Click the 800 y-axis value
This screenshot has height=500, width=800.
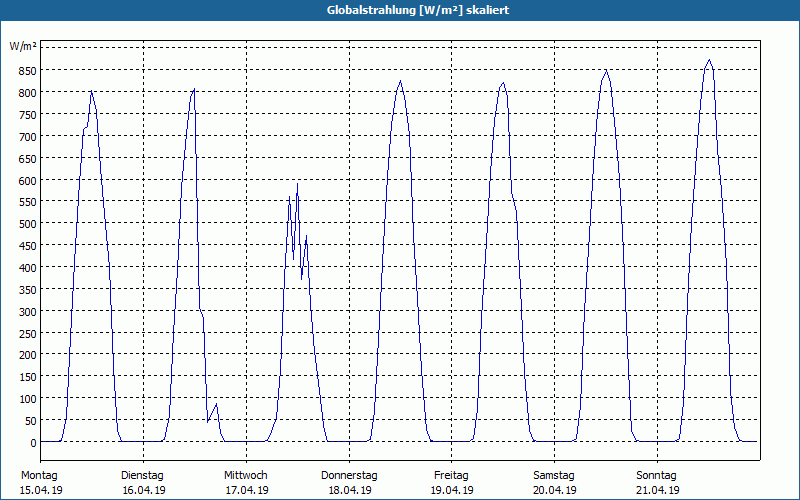pos(27,93)
